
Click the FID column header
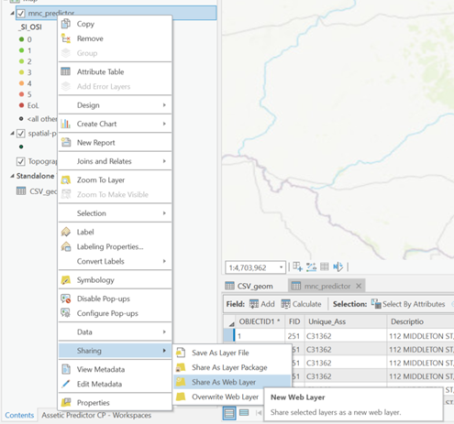pyautogui.click(x=294, y=321)
